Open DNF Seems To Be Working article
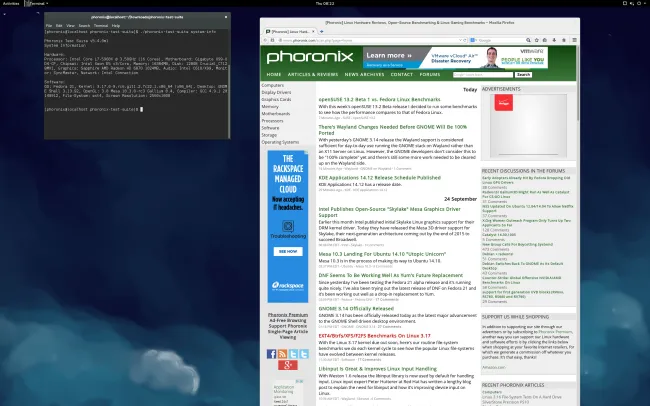The width and height of the screenshot is (650, 406). pos(390,275)
